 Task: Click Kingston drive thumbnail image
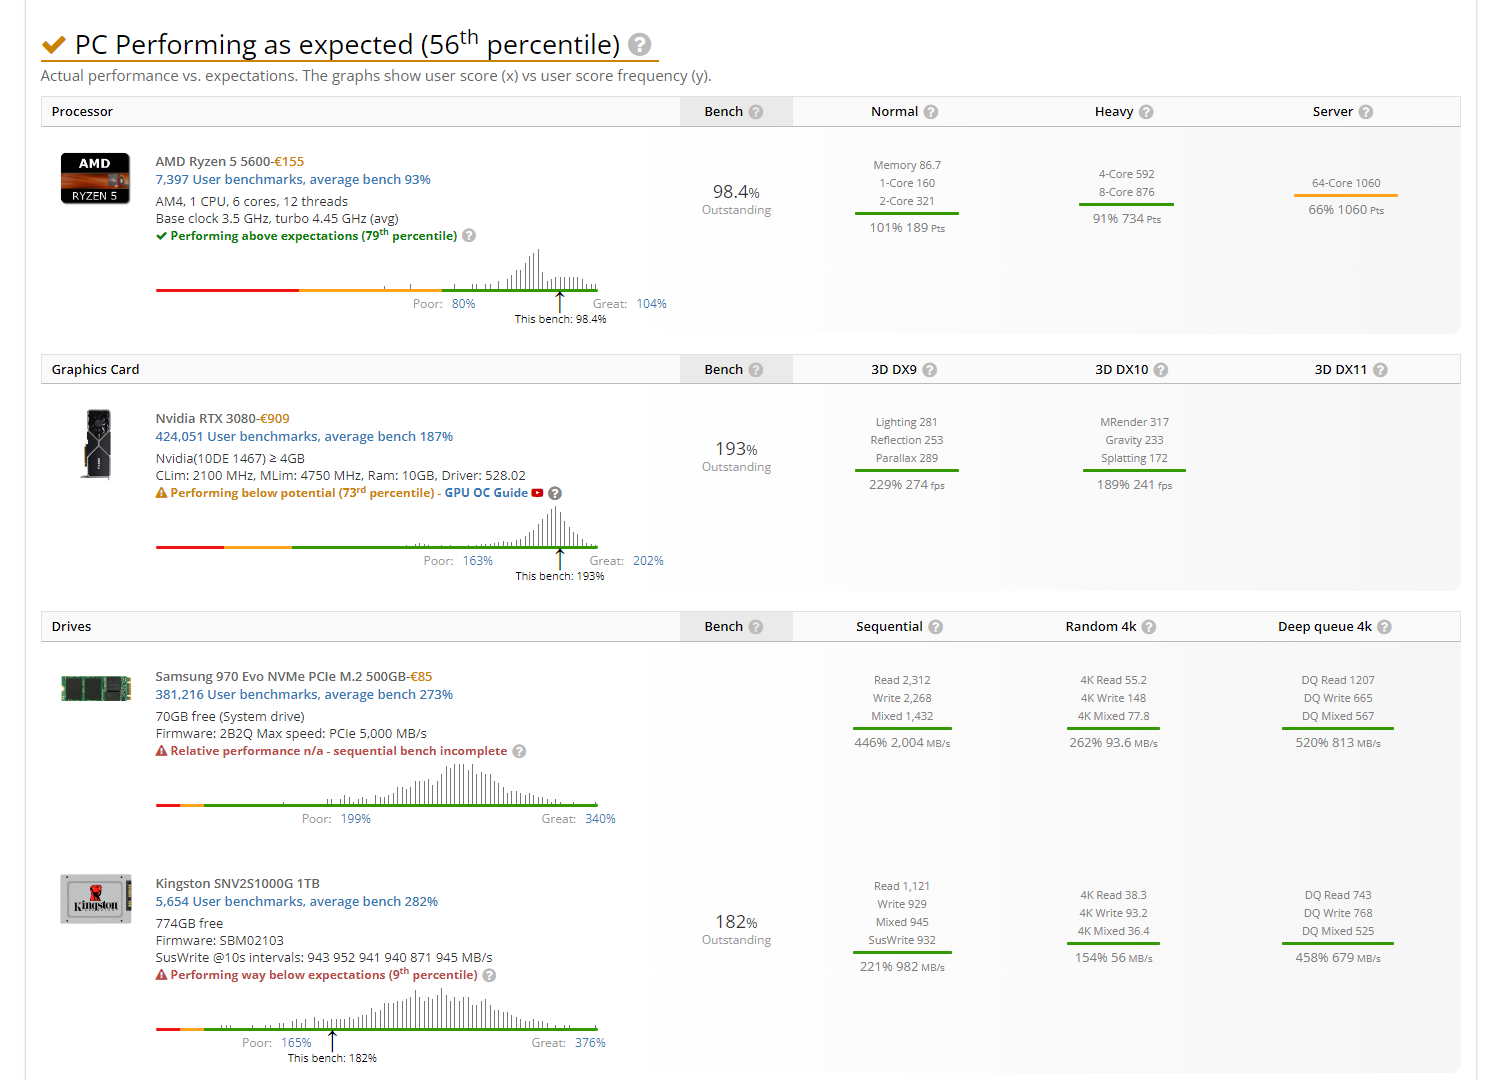pos(96,899)
